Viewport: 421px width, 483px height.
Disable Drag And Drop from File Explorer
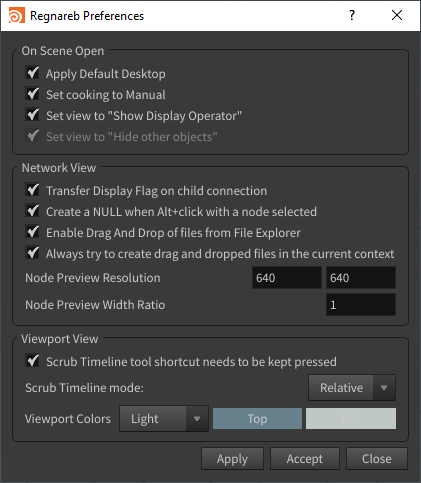click(33, 232)
